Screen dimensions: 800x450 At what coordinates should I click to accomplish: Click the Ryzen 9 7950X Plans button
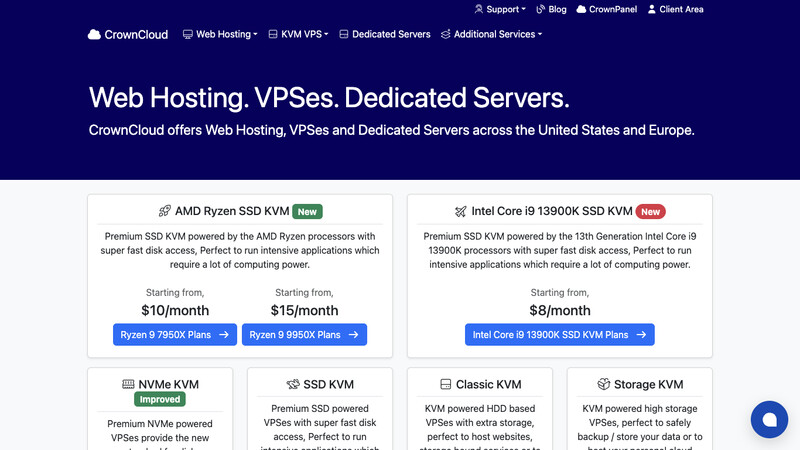pyautogui.click(x=175, y=335)
